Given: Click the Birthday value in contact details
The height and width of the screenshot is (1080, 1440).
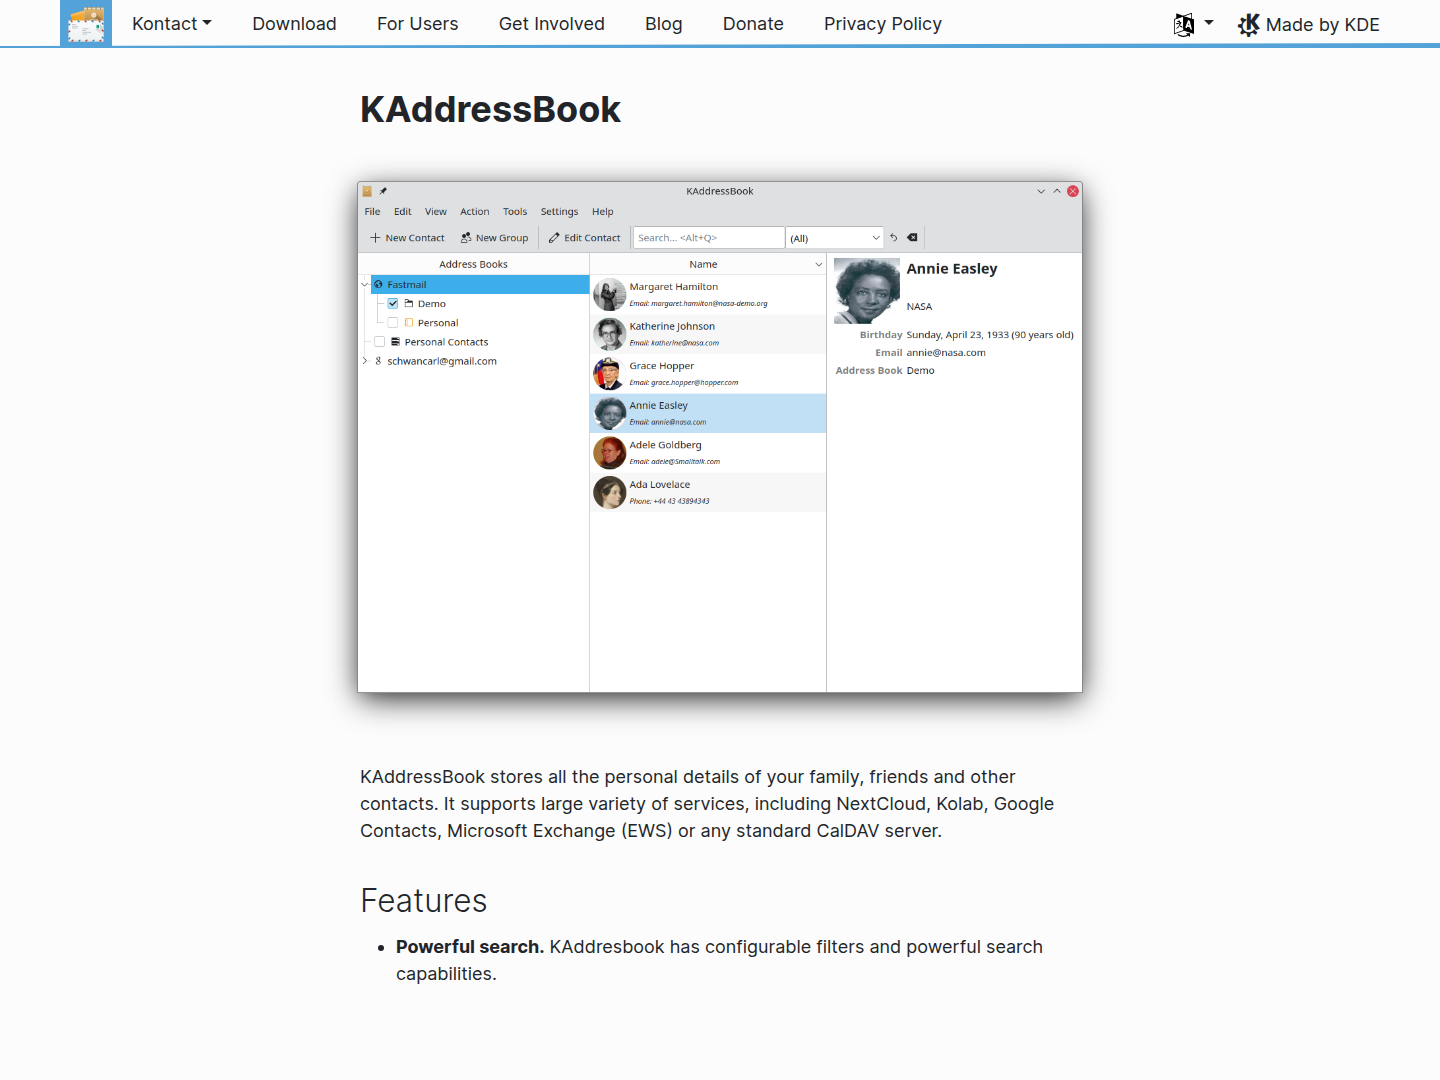Looking at the screenshot, I should pos(990,335).
